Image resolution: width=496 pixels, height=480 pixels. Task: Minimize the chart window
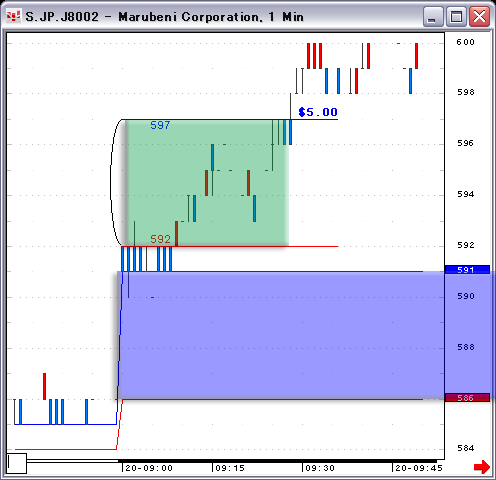click(x=433, y=16)
